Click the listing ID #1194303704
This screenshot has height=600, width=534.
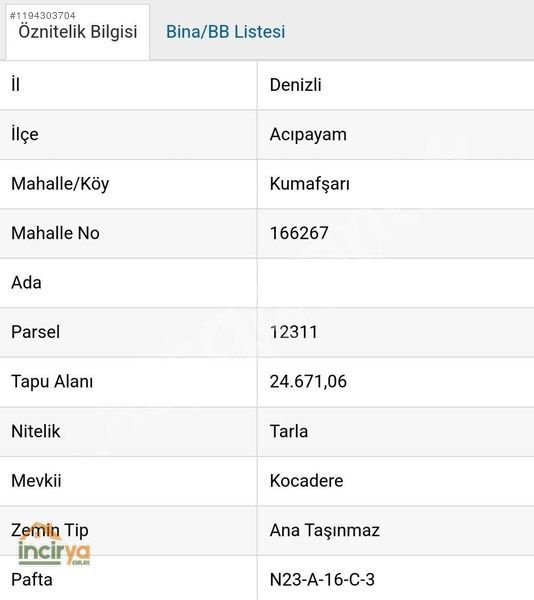tap(42, 16)
